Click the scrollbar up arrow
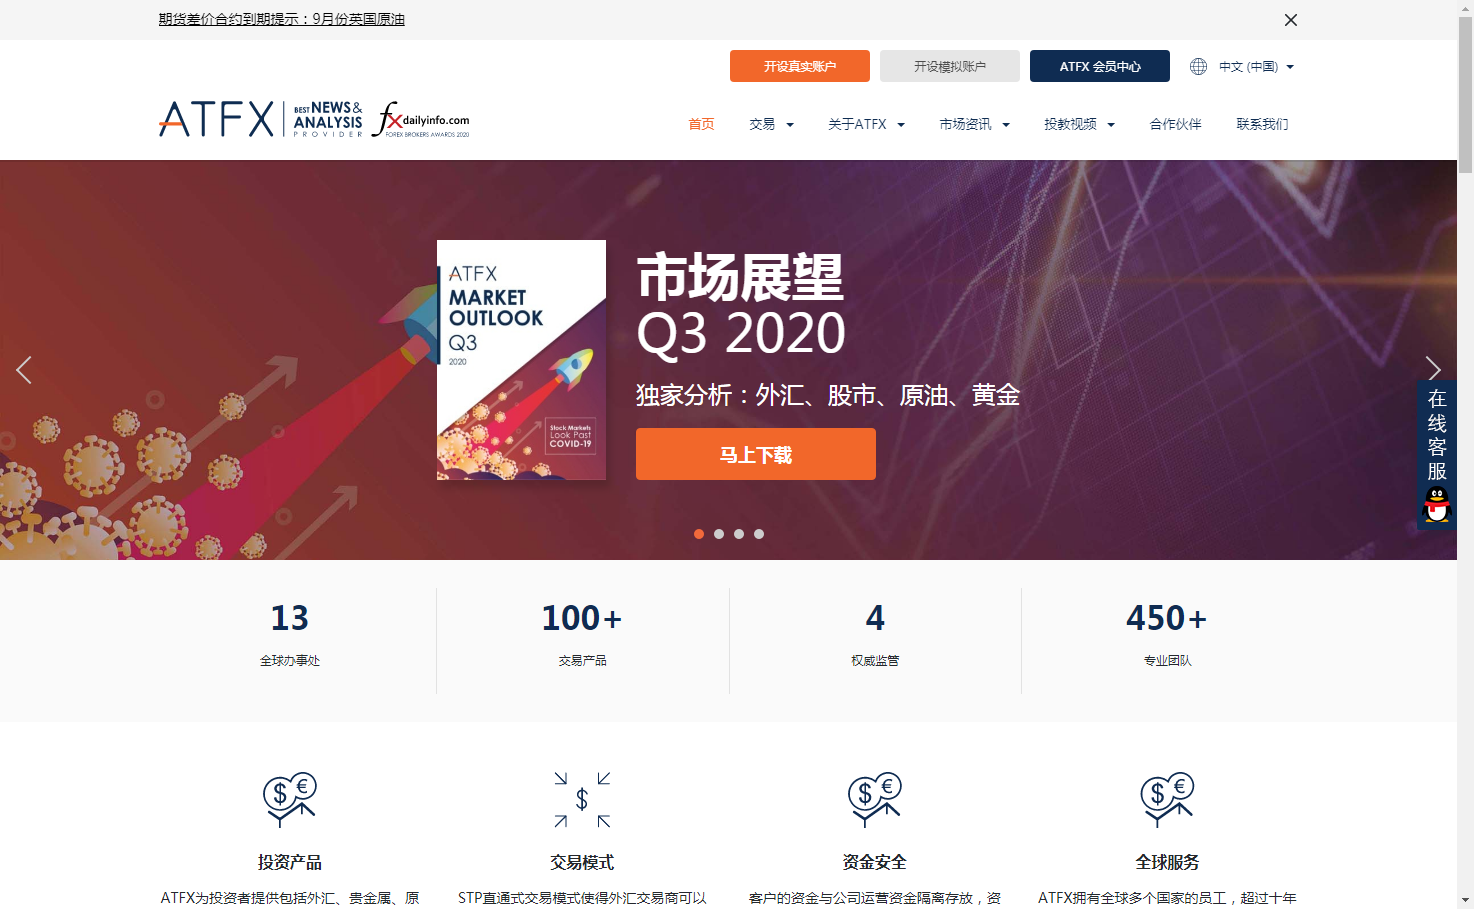 1465,8
